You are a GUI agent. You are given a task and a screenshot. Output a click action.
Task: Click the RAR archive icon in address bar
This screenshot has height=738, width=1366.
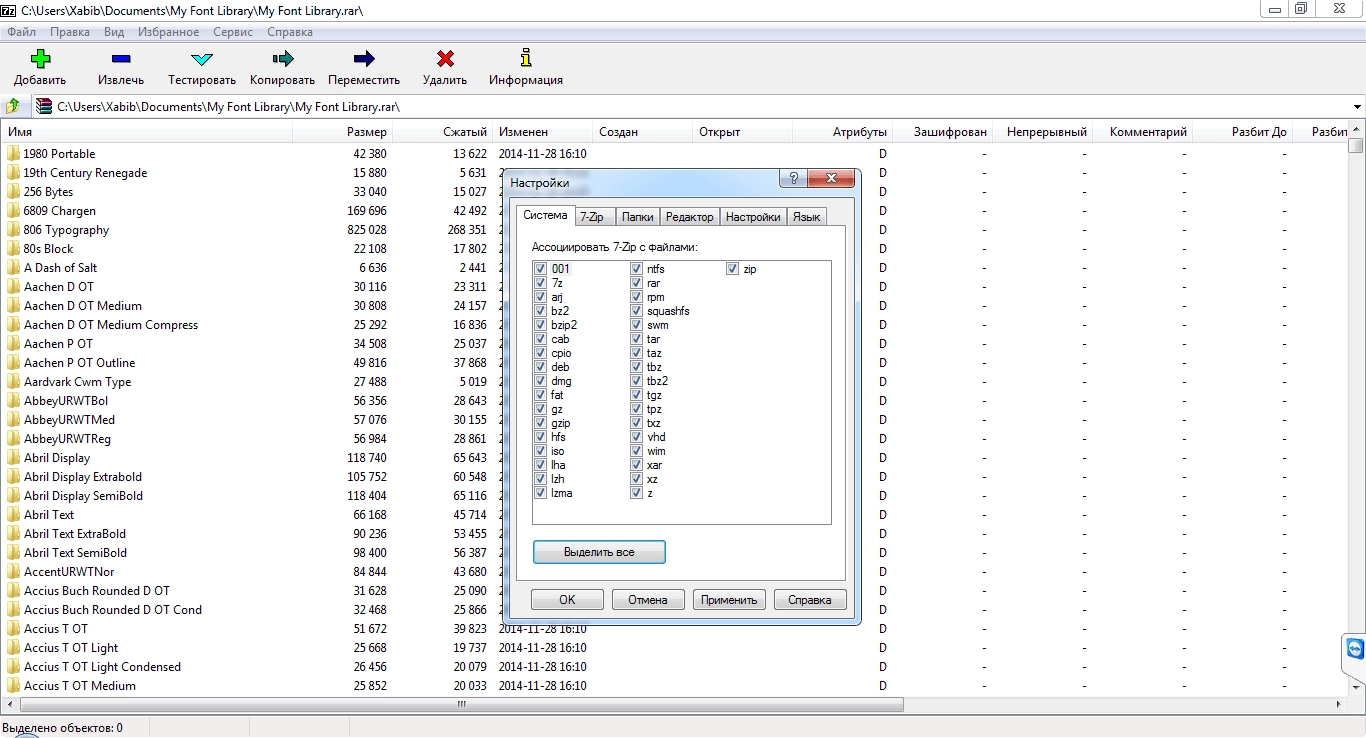click(44, 106)
